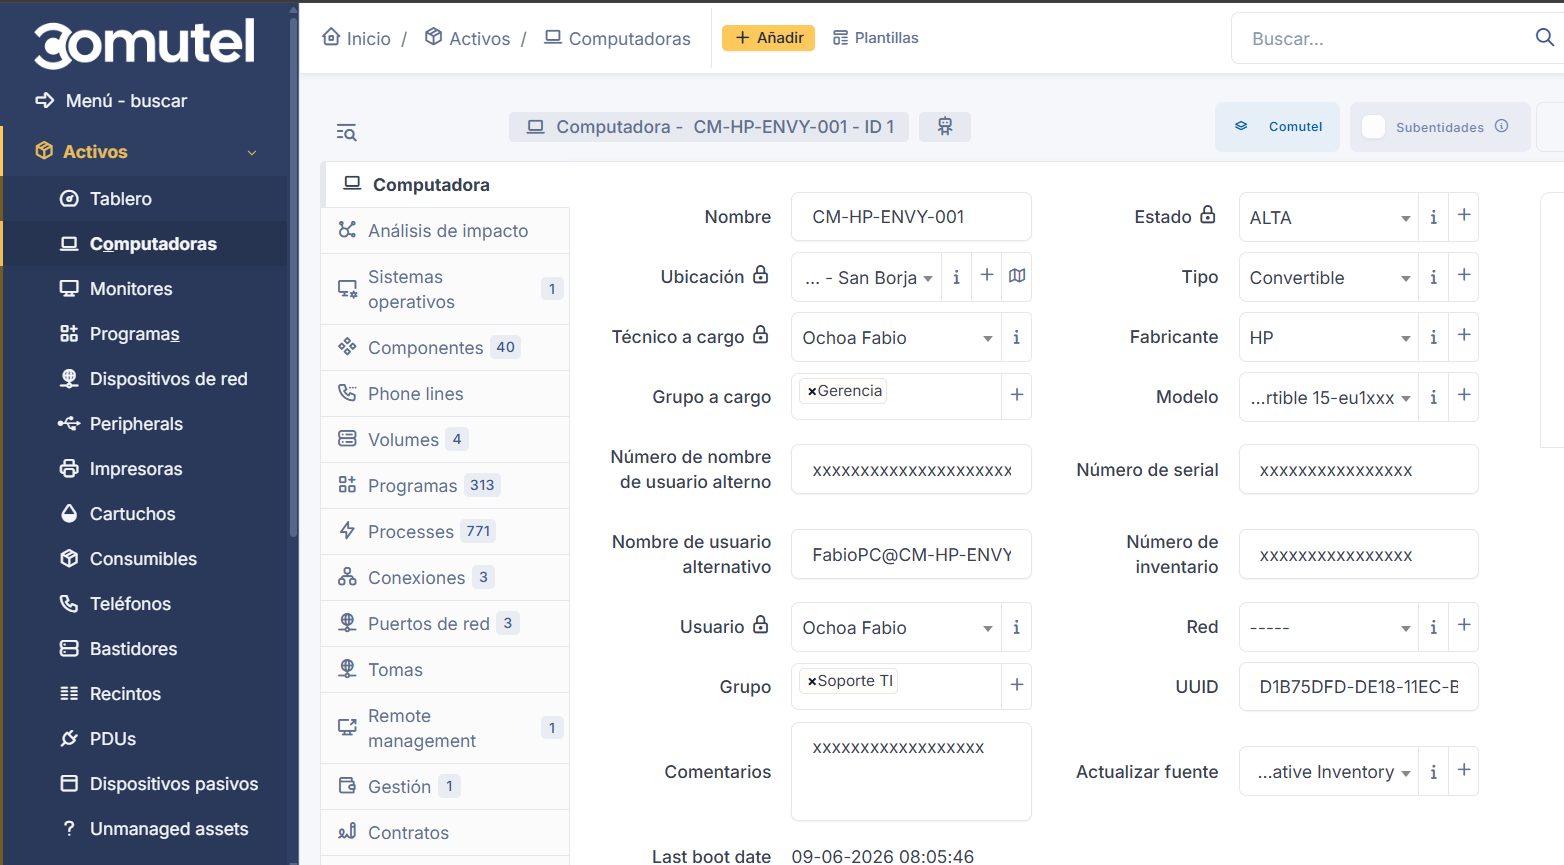Open the Usuario Ochoa Fabio dropdown
The width and height of the screenshot is (1564, 865).
pos(896,627)
